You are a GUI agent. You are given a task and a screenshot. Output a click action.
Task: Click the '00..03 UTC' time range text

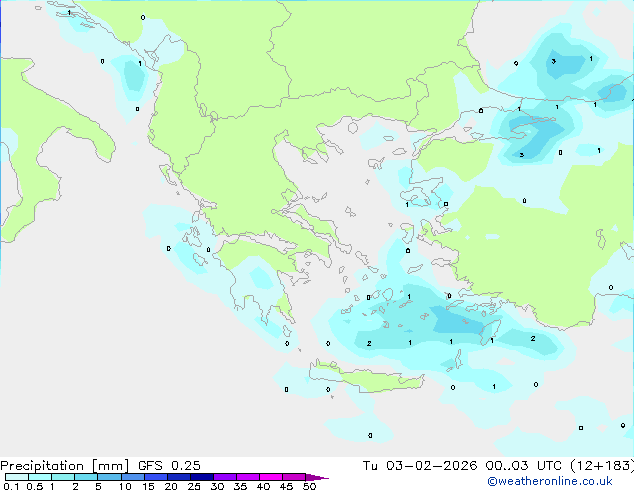point(524,466)
